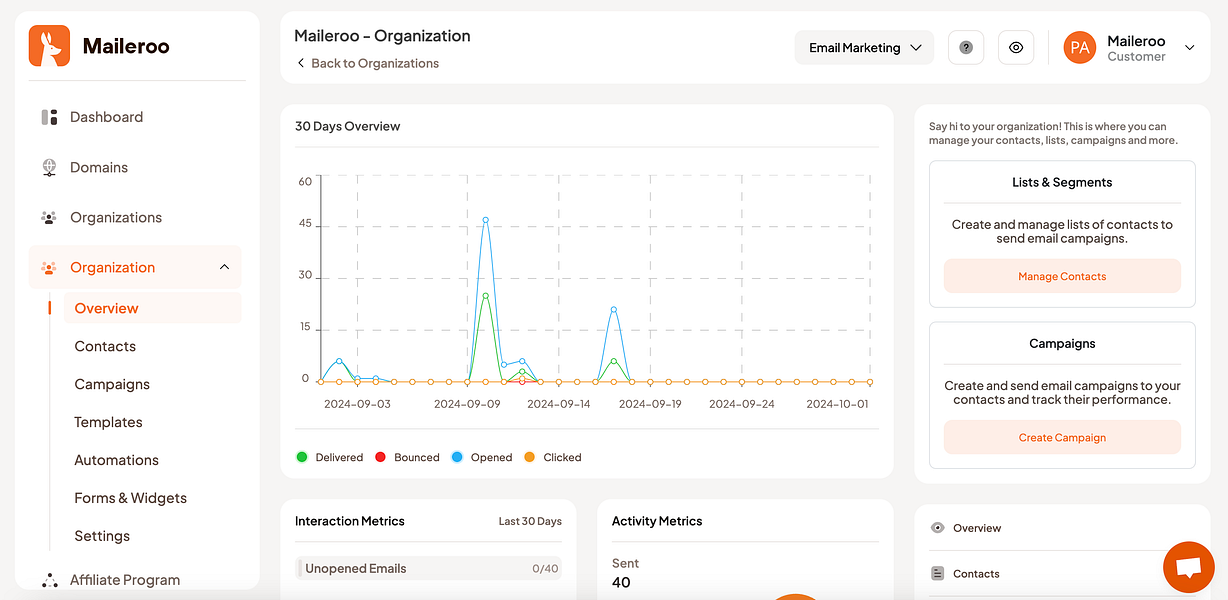Click the Domains globe icon
The image size is (1228, 600).
(49, 168)
